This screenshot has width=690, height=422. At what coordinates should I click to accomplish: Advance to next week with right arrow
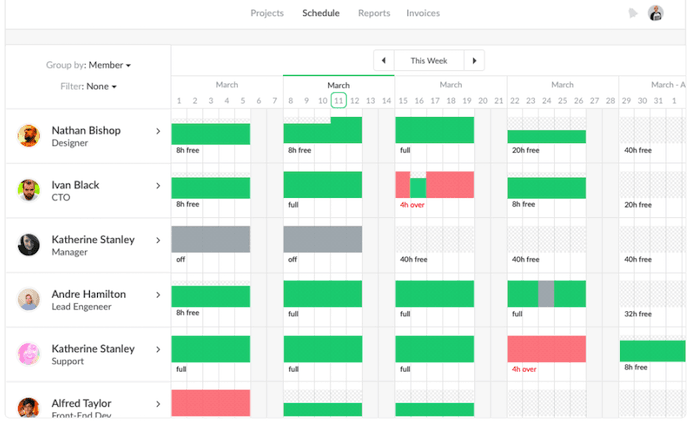coord(474,61)
